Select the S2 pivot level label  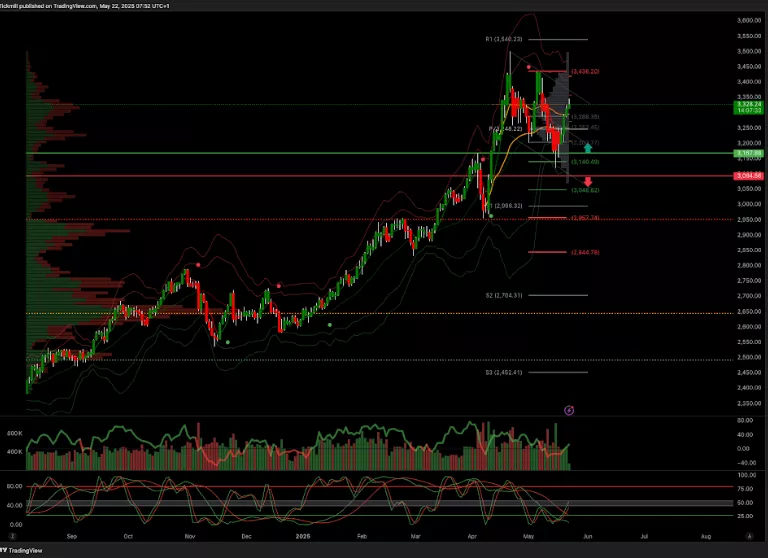point(503,295)
